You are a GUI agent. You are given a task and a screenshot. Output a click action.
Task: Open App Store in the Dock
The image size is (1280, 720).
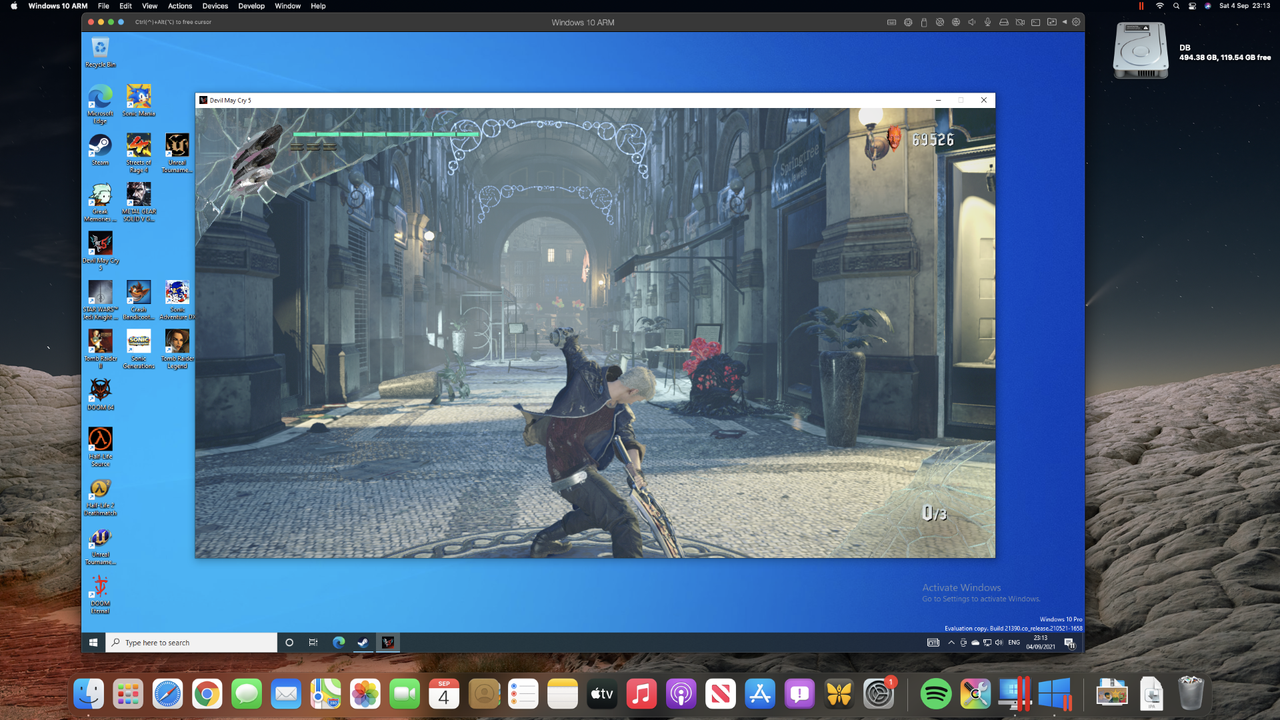pos(759,693)
